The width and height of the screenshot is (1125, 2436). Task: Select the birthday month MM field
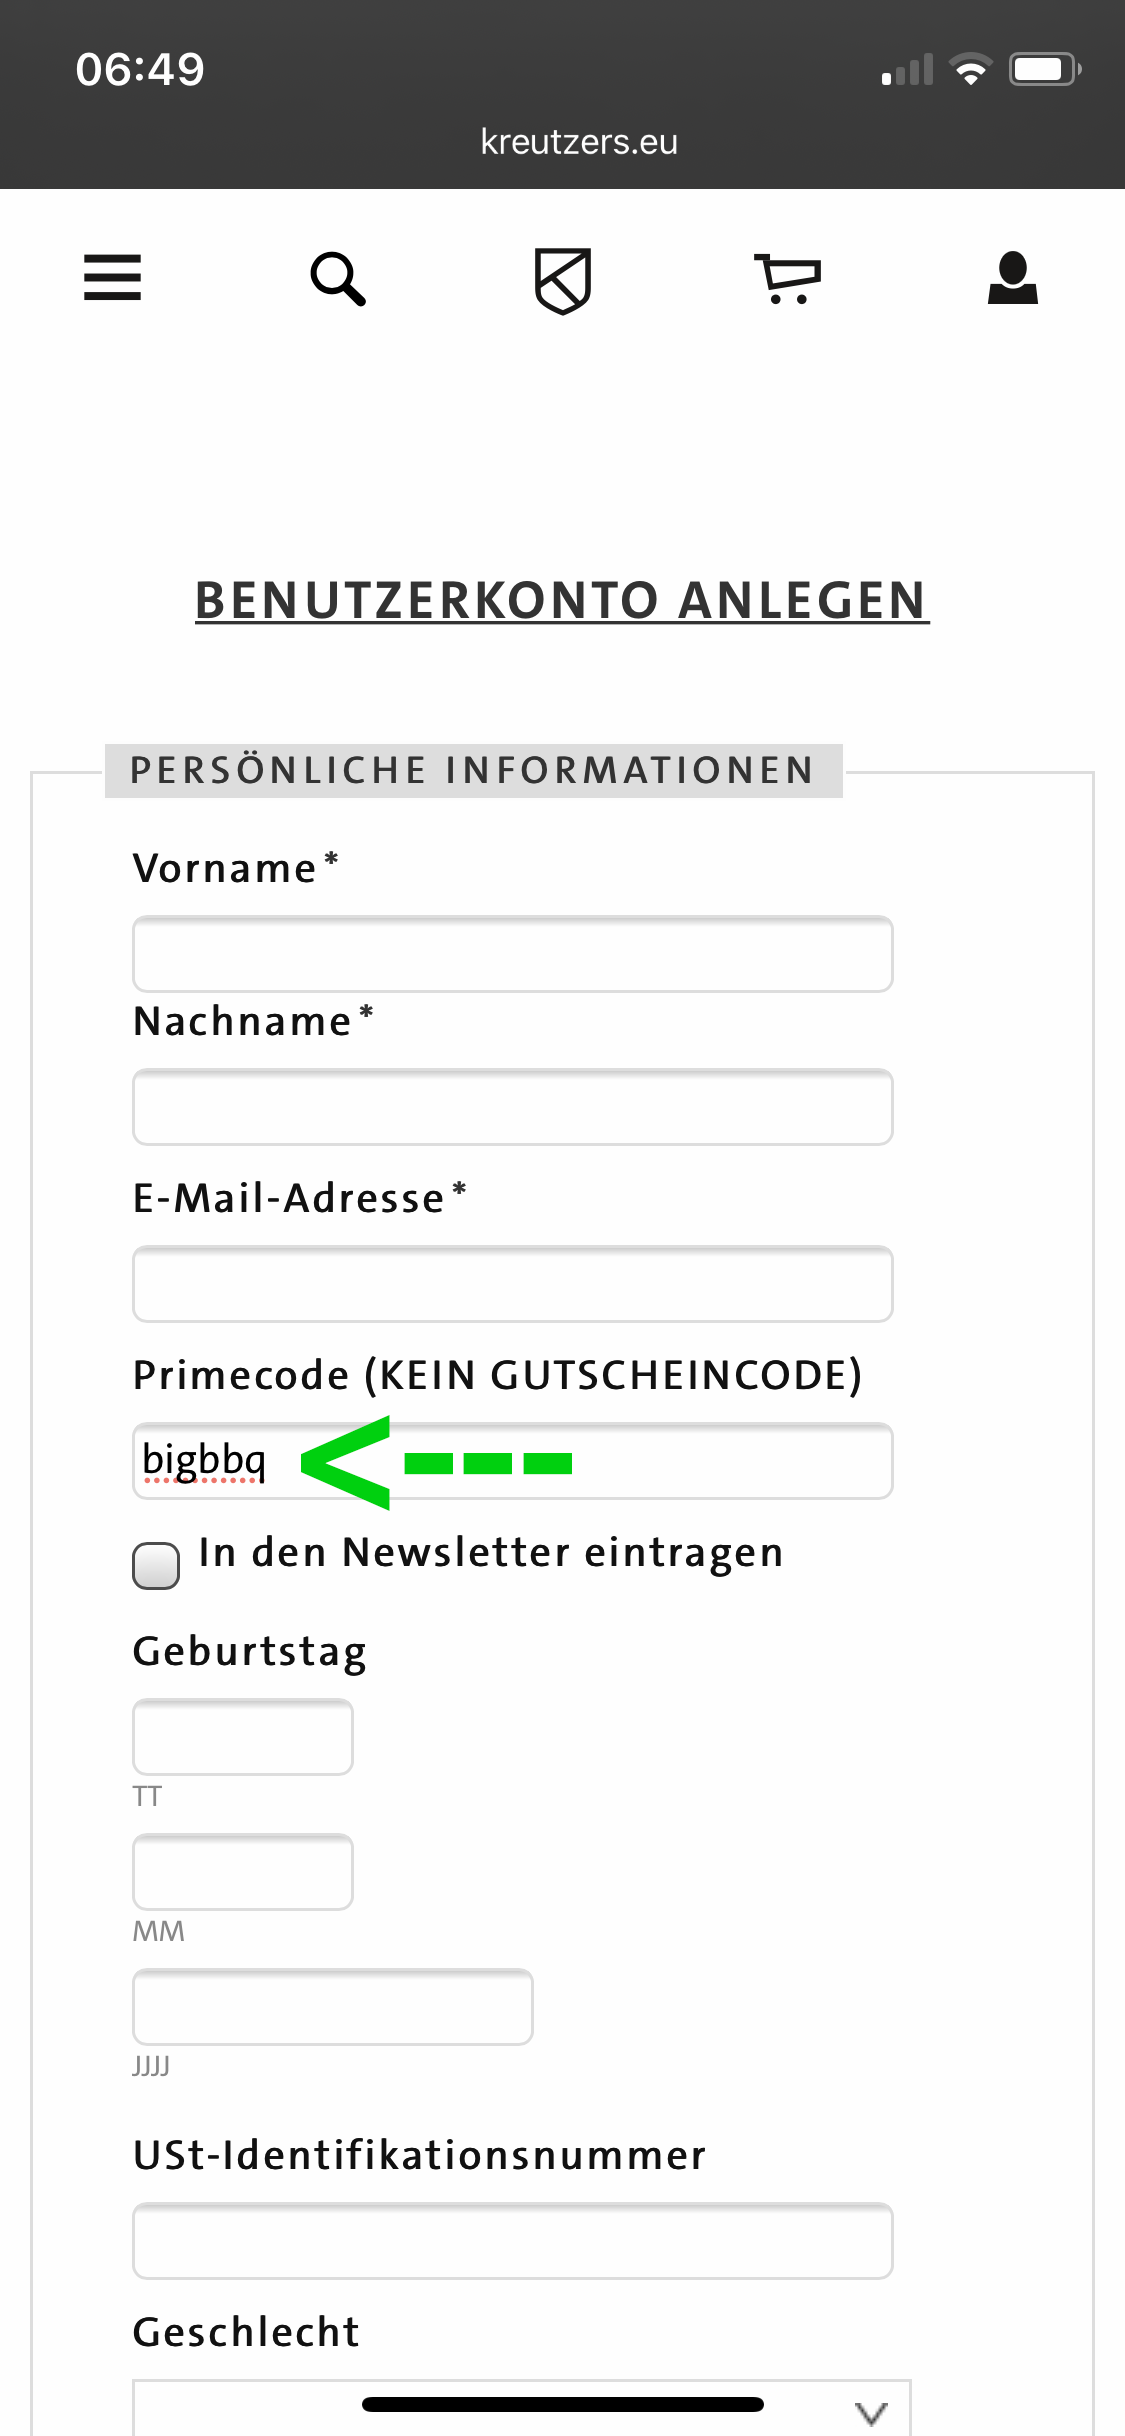point(243,1872)
